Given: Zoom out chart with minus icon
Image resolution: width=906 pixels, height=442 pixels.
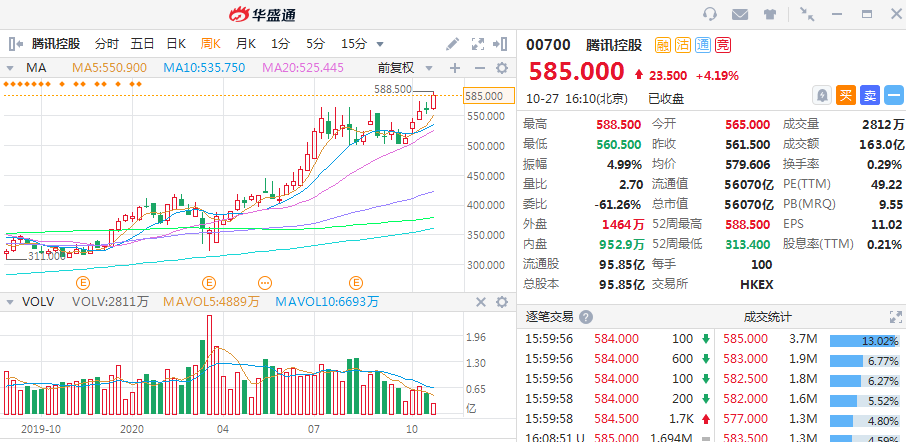Looking at the screenshot, I should point(479,68).
